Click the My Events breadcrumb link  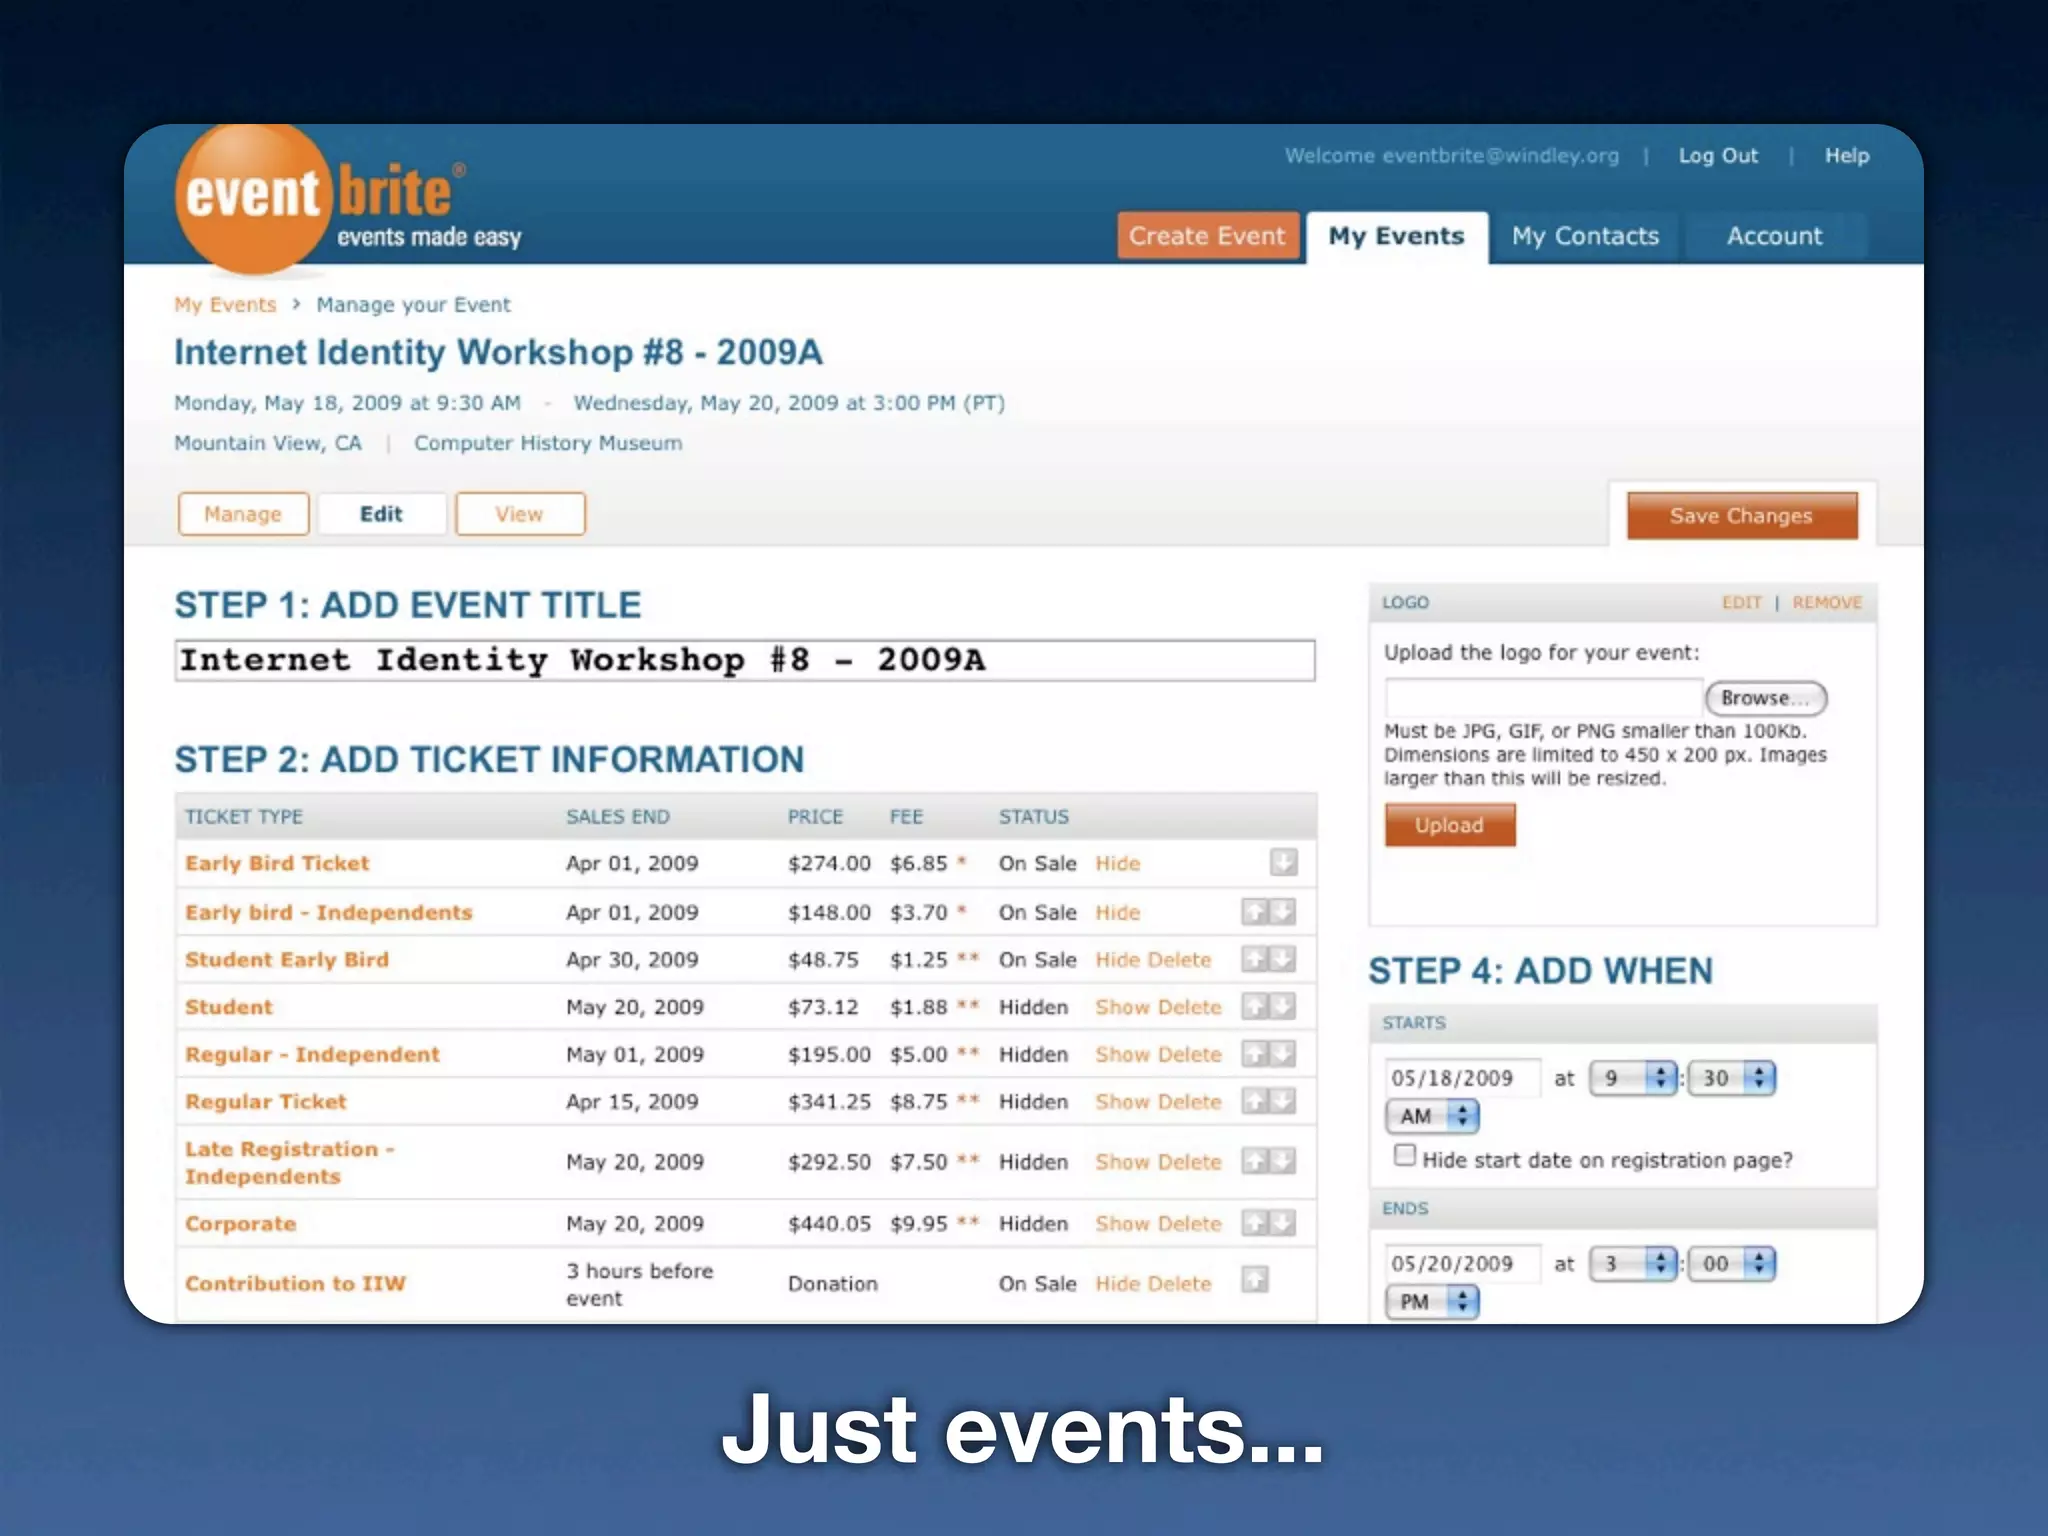coord(225,305)
